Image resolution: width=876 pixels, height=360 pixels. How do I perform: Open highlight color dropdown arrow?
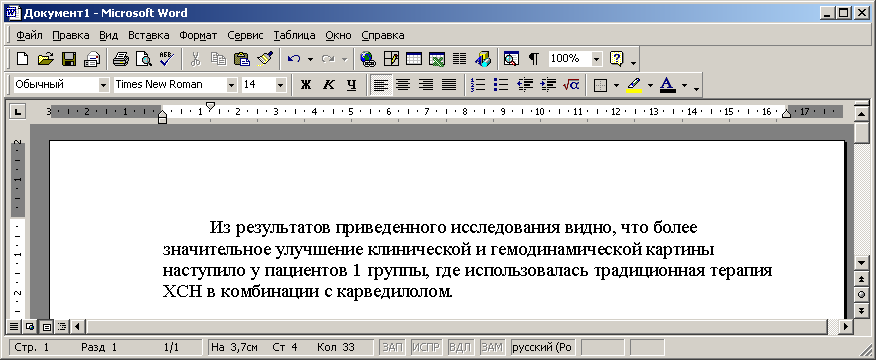coord(650,85)
